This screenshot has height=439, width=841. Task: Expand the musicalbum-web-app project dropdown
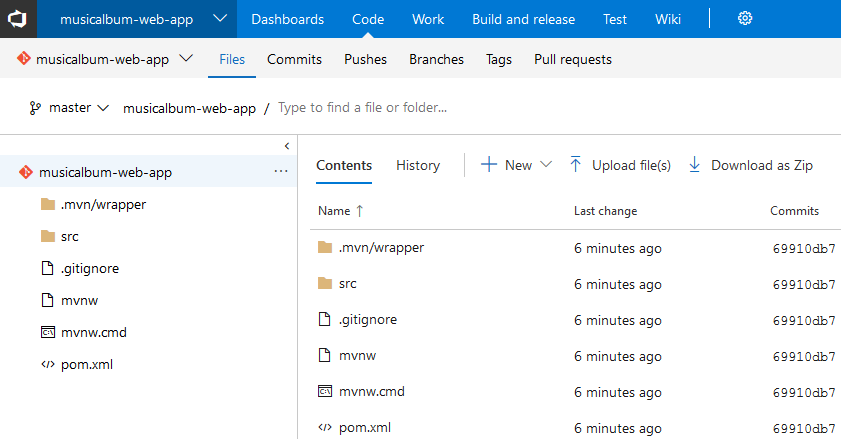tap(220, 19)
